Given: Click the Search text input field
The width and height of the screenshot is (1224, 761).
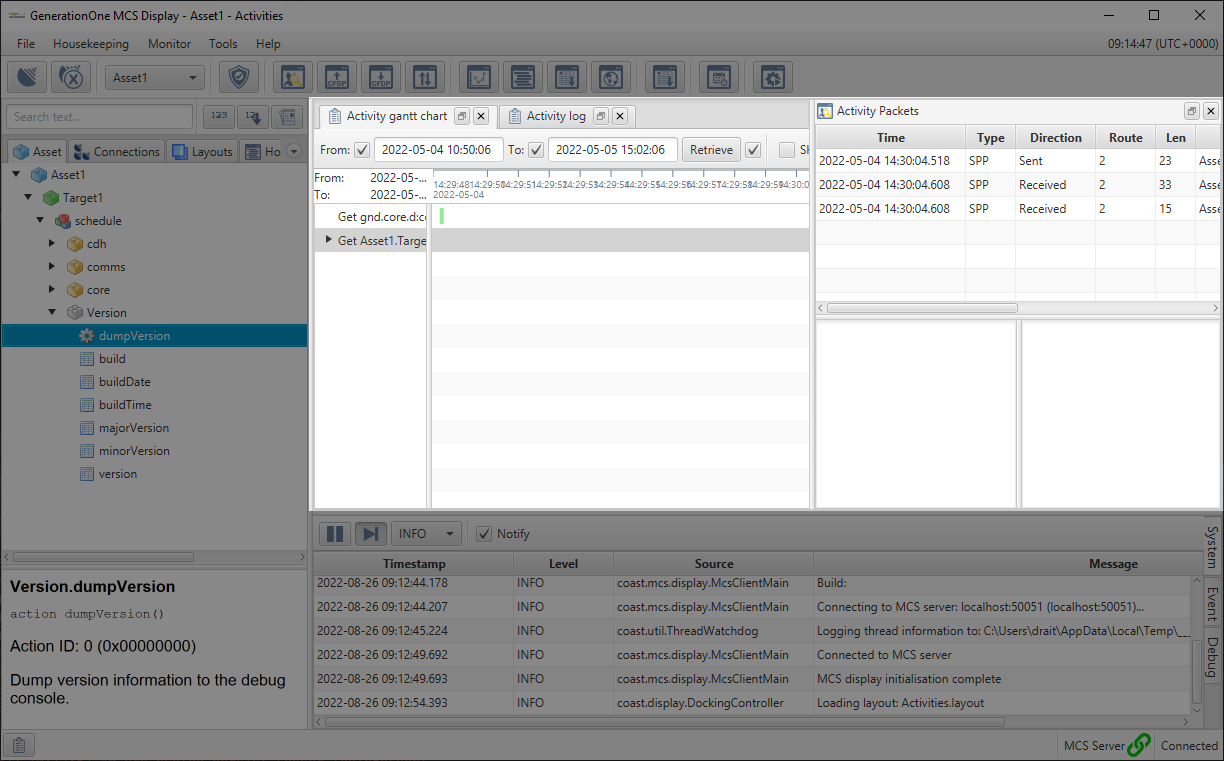Looking at the screenshot, I should [99, 117].
